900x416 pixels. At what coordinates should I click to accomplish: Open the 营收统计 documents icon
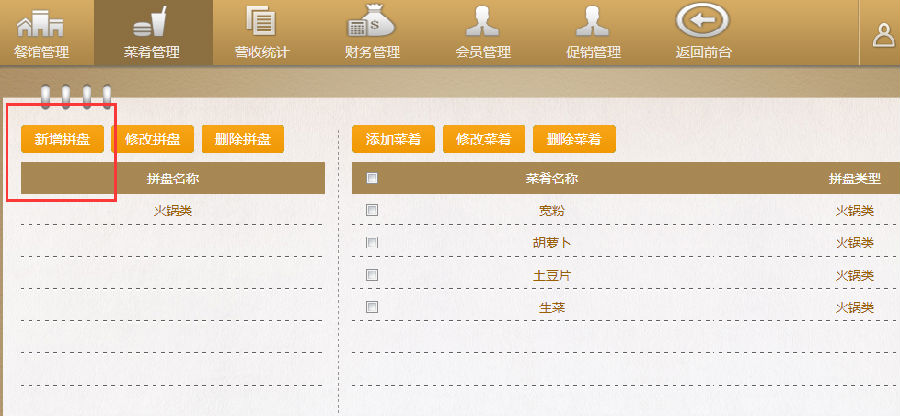pos(261,22)
